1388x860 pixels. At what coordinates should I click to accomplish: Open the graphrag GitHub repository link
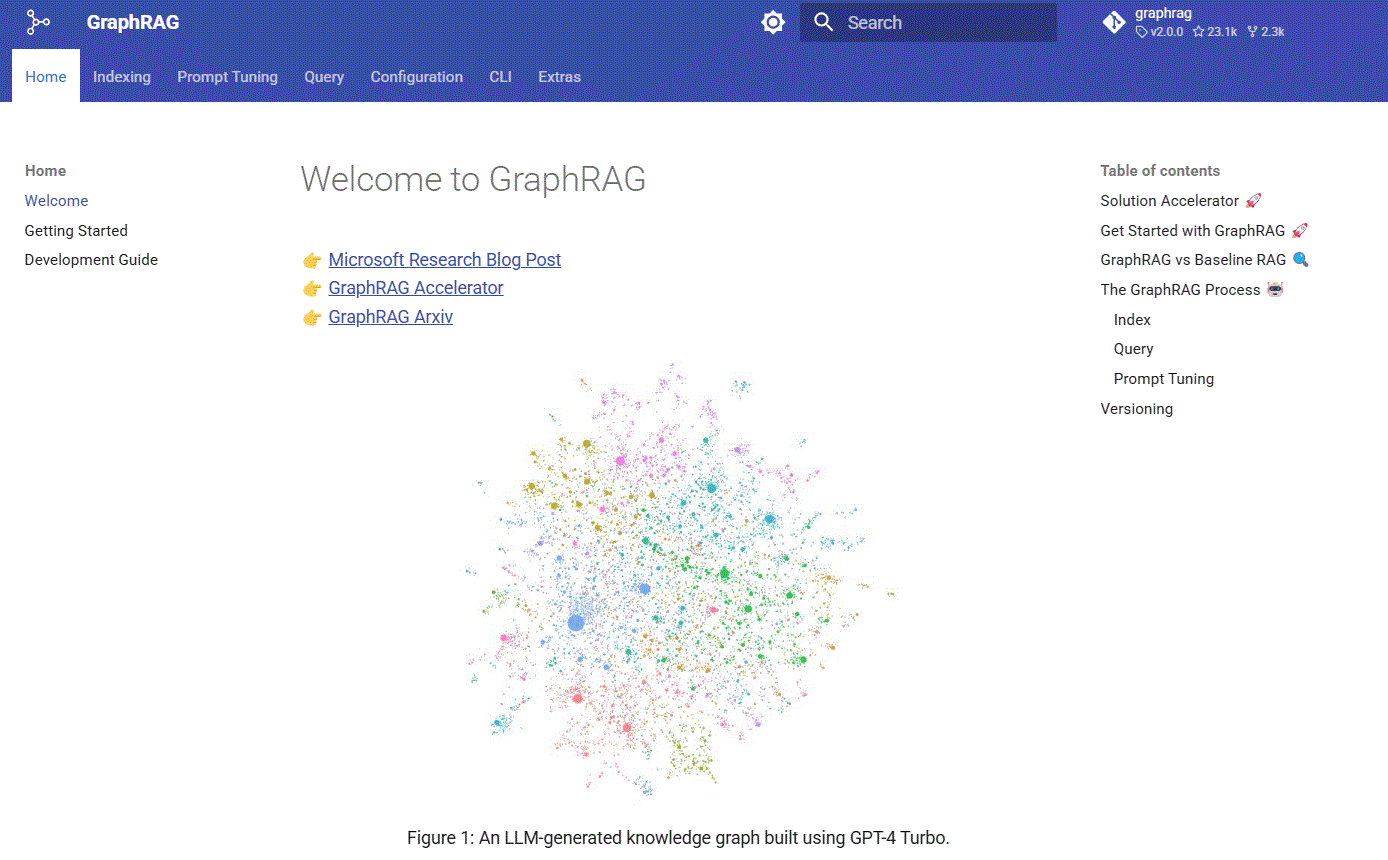tap(1194, 22)
